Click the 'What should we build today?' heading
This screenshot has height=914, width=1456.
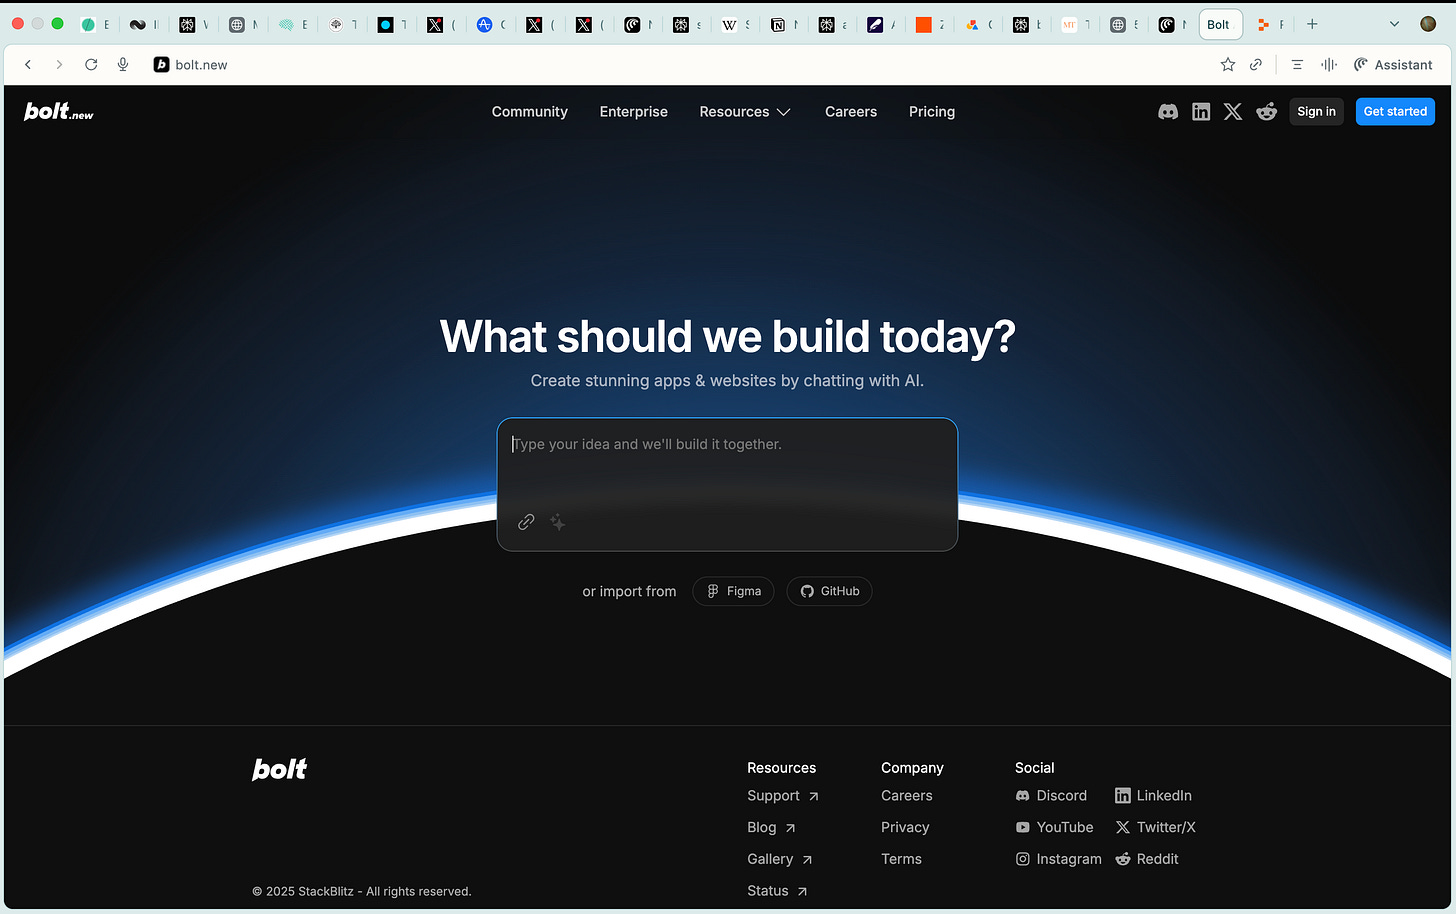pos(727,337)
